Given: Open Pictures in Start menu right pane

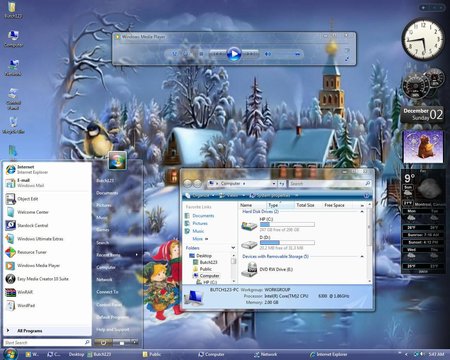Looking at the screenshot, I should click(x=104, y=205).
